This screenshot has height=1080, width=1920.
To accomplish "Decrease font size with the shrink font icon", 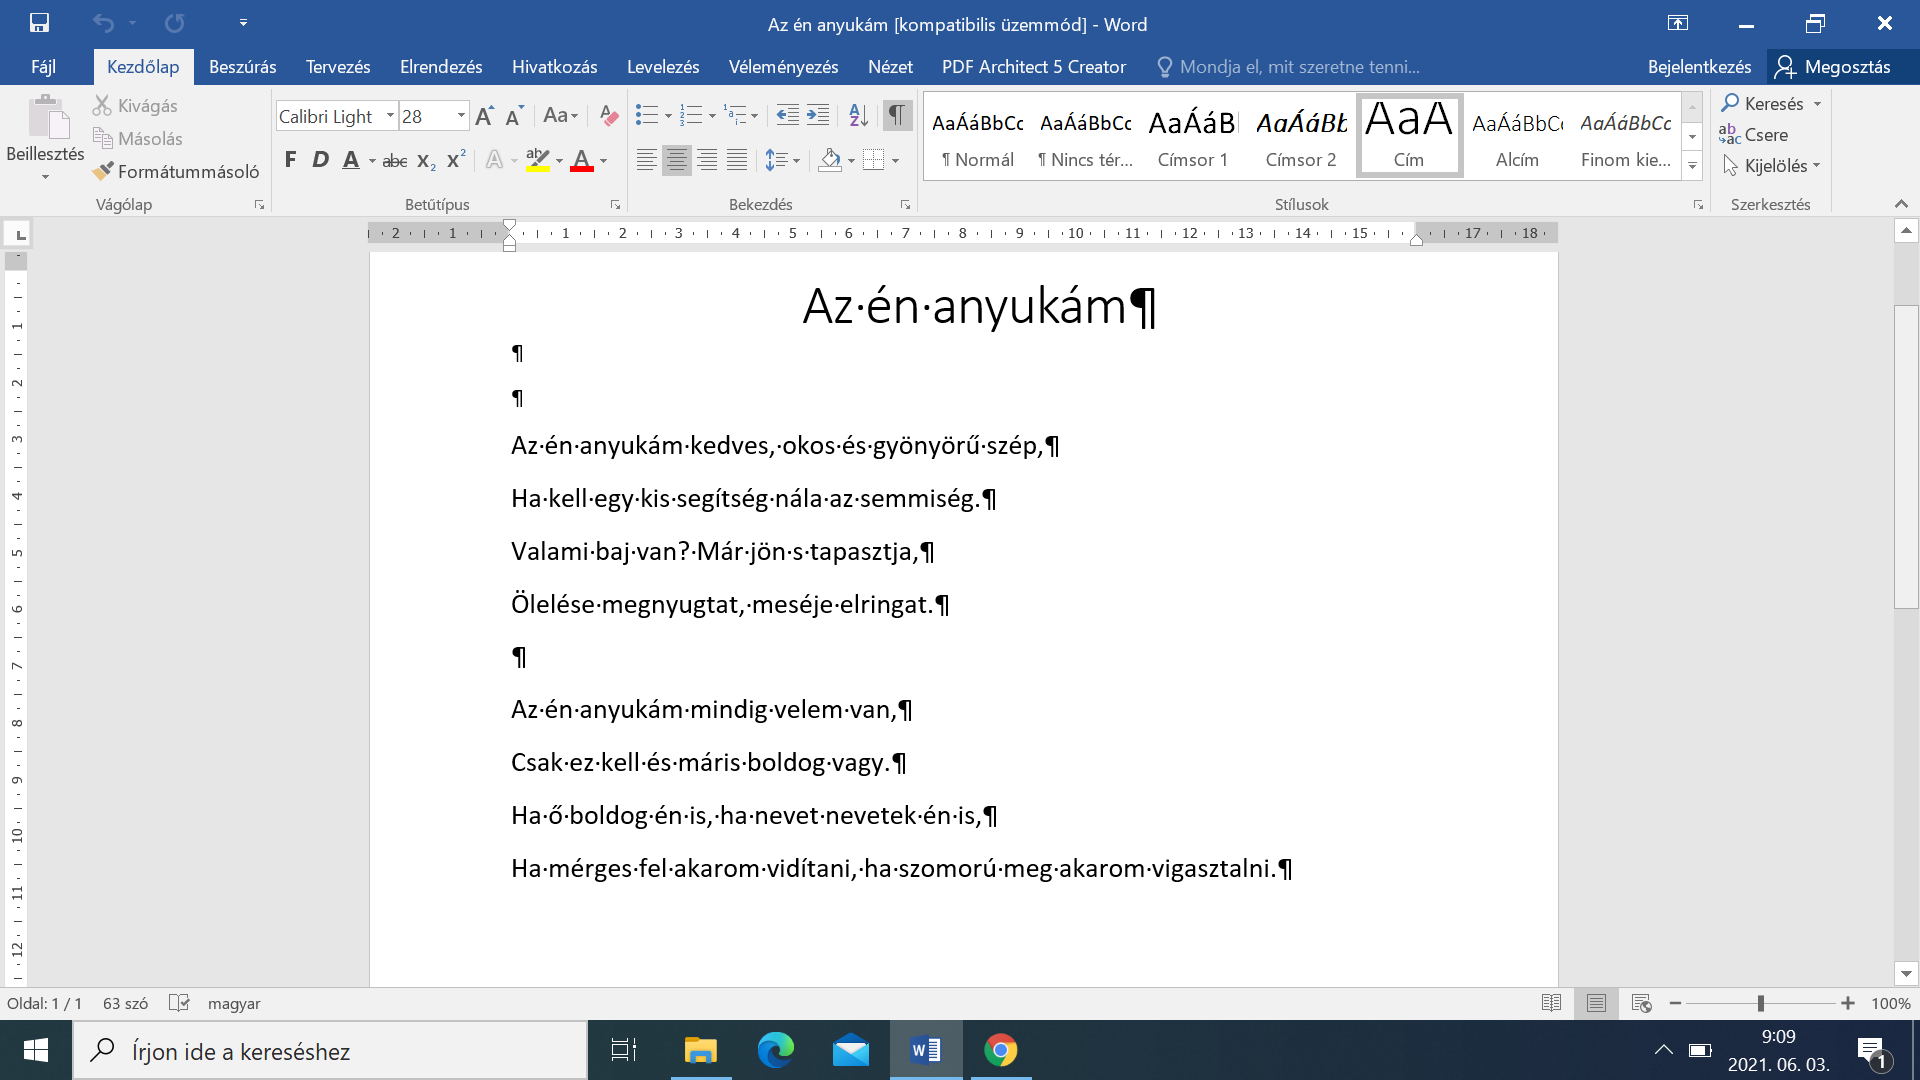I will [514, 116].
